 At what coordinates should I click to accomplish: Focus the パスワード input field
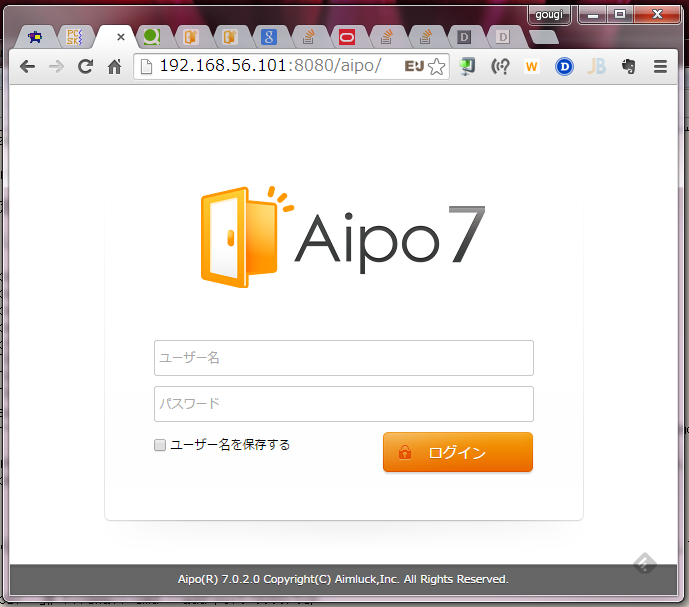point(344,404)
